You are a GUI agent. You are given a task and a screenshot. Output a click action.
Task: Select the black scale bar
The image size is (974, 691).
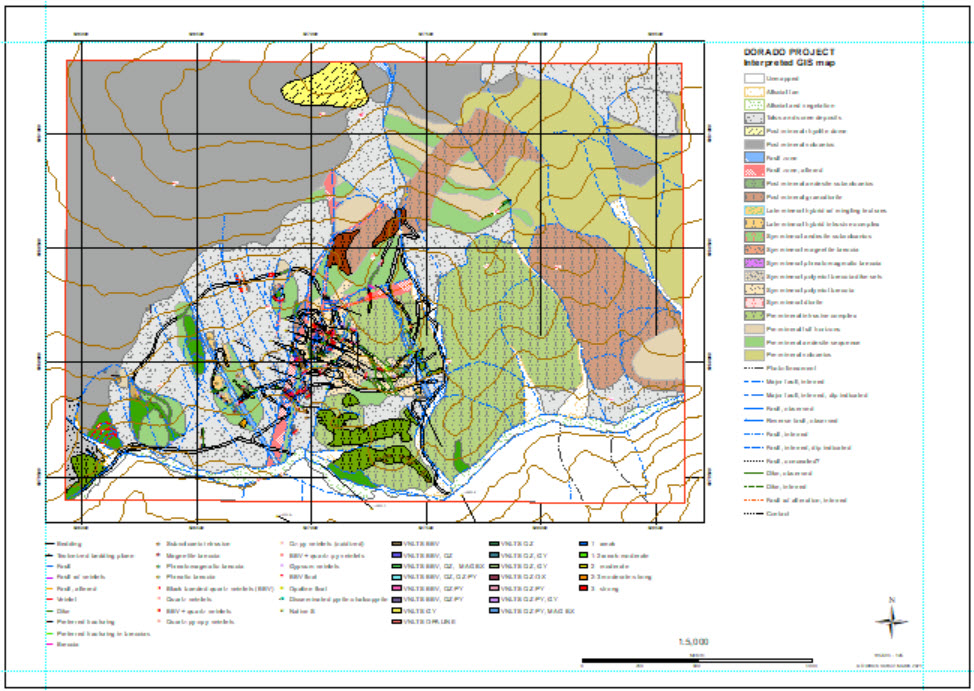698,659
